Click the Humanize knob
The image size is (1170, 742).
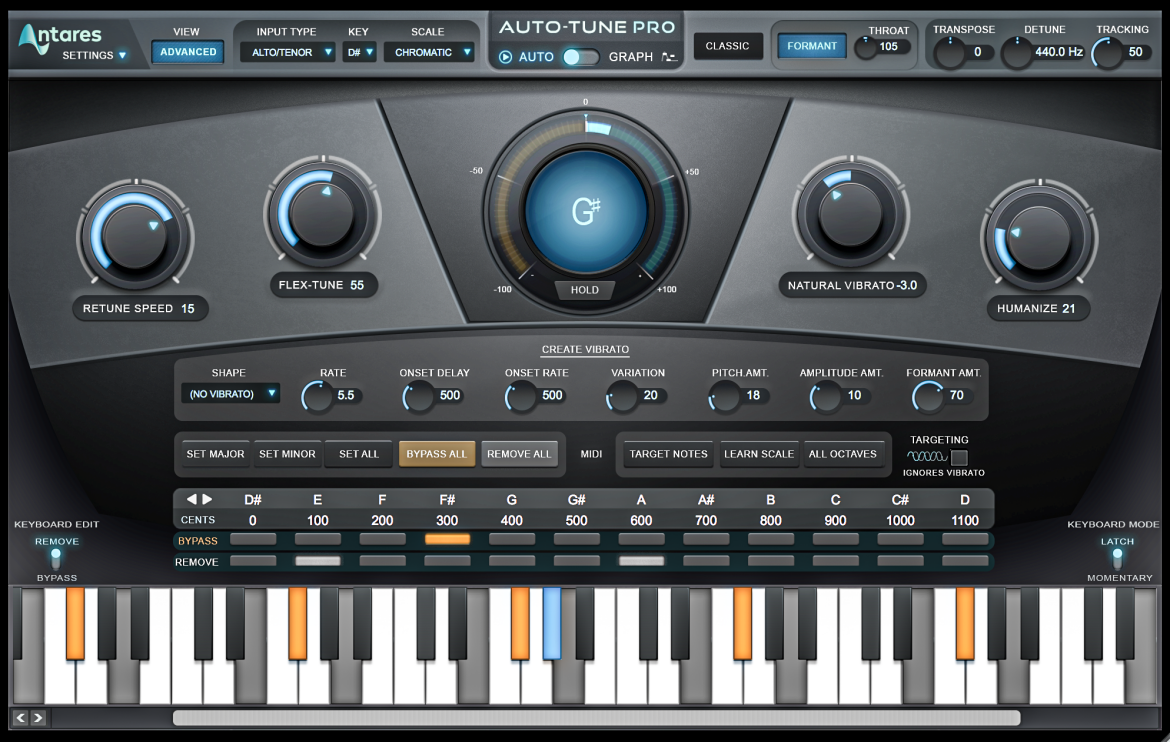tap(1039, 237)
